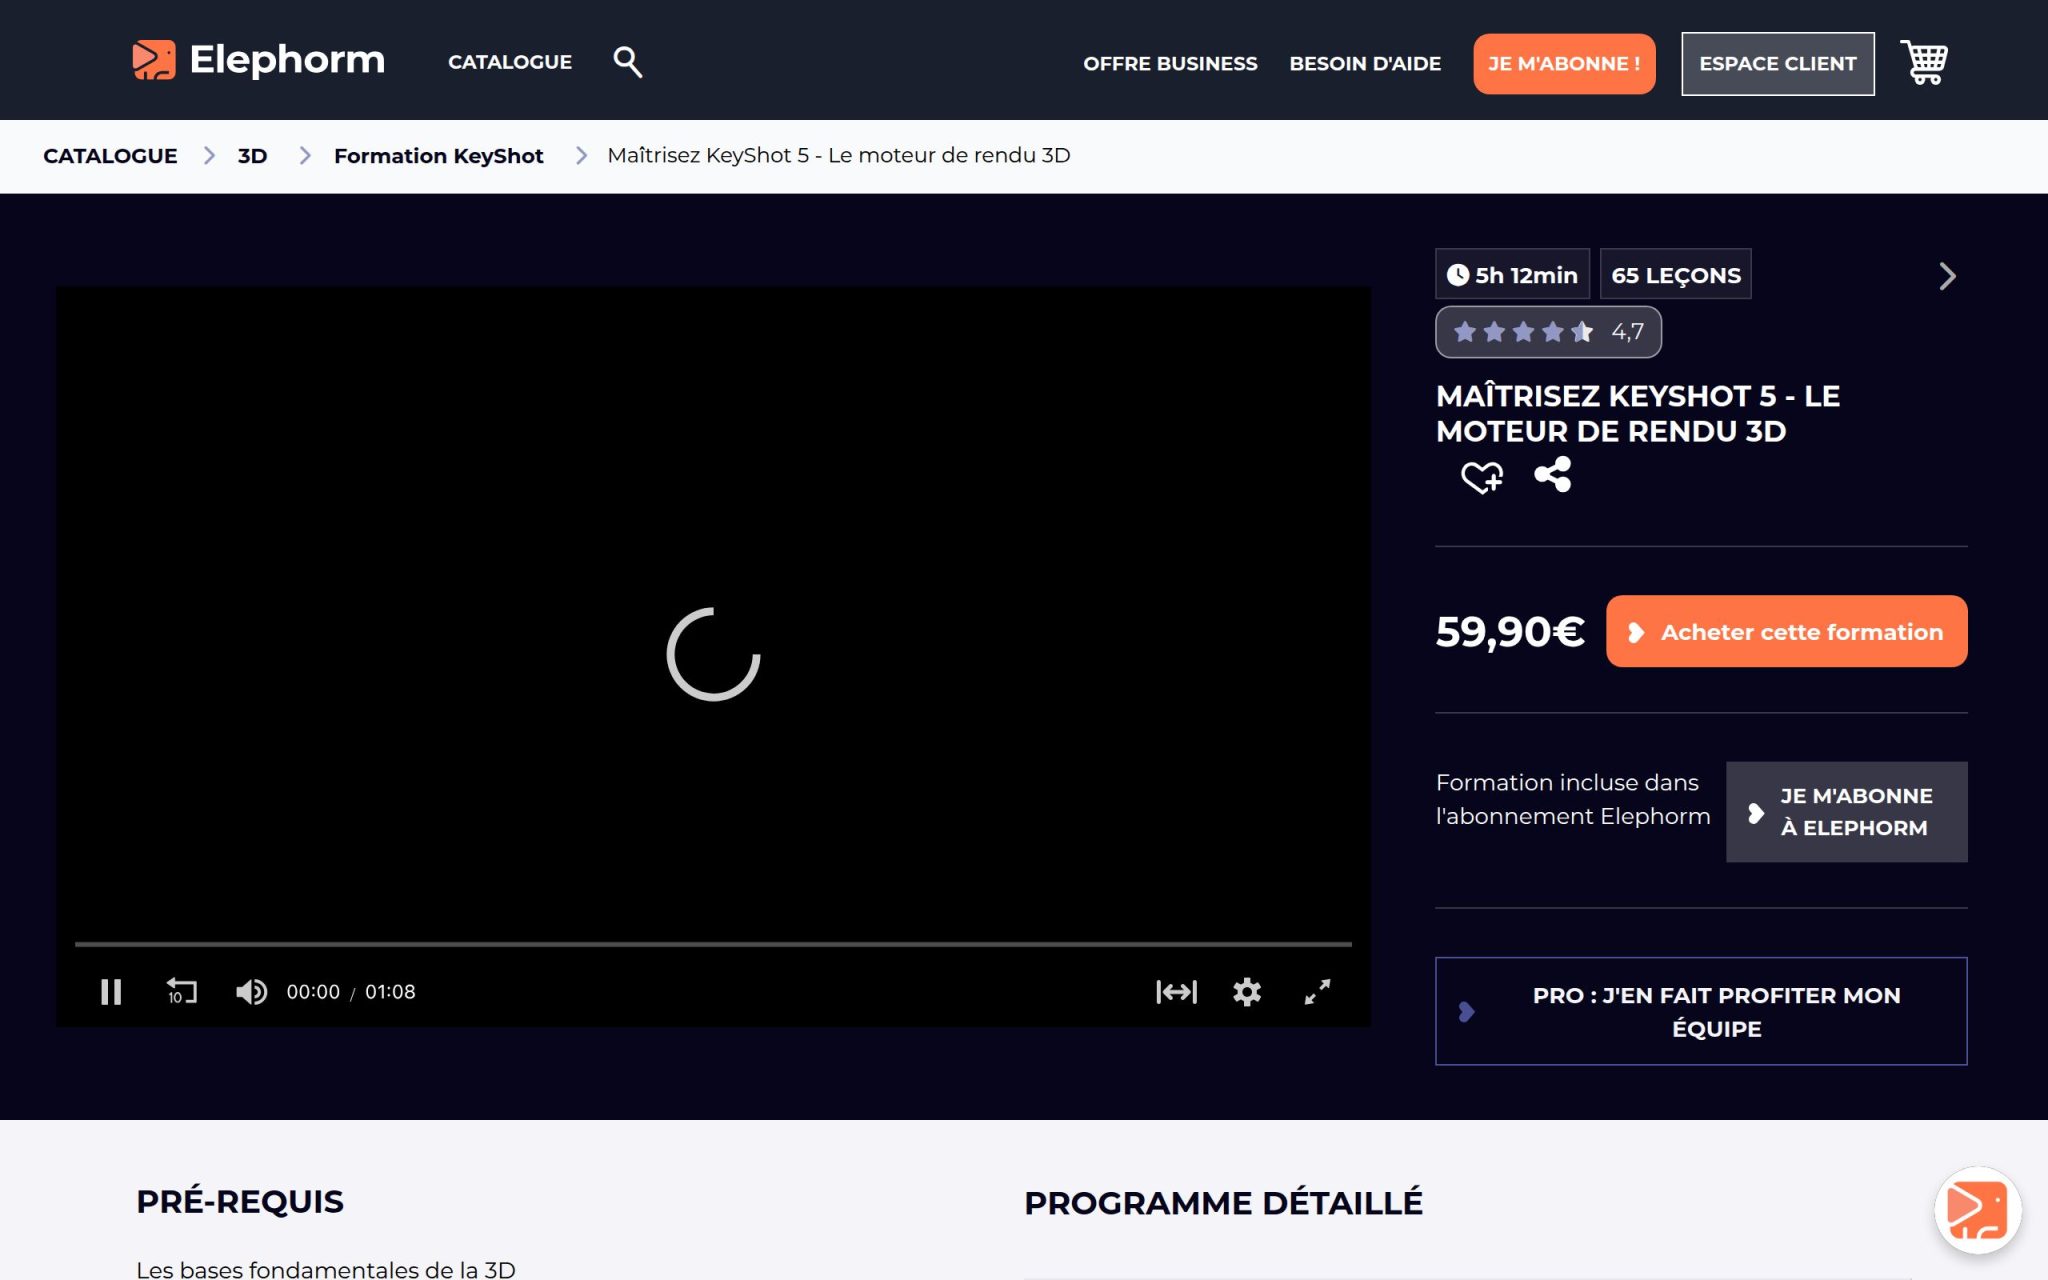Open CATALOGUE menu in top navigation
This screenshot has width=2048, height=1280.
point(510,62)
